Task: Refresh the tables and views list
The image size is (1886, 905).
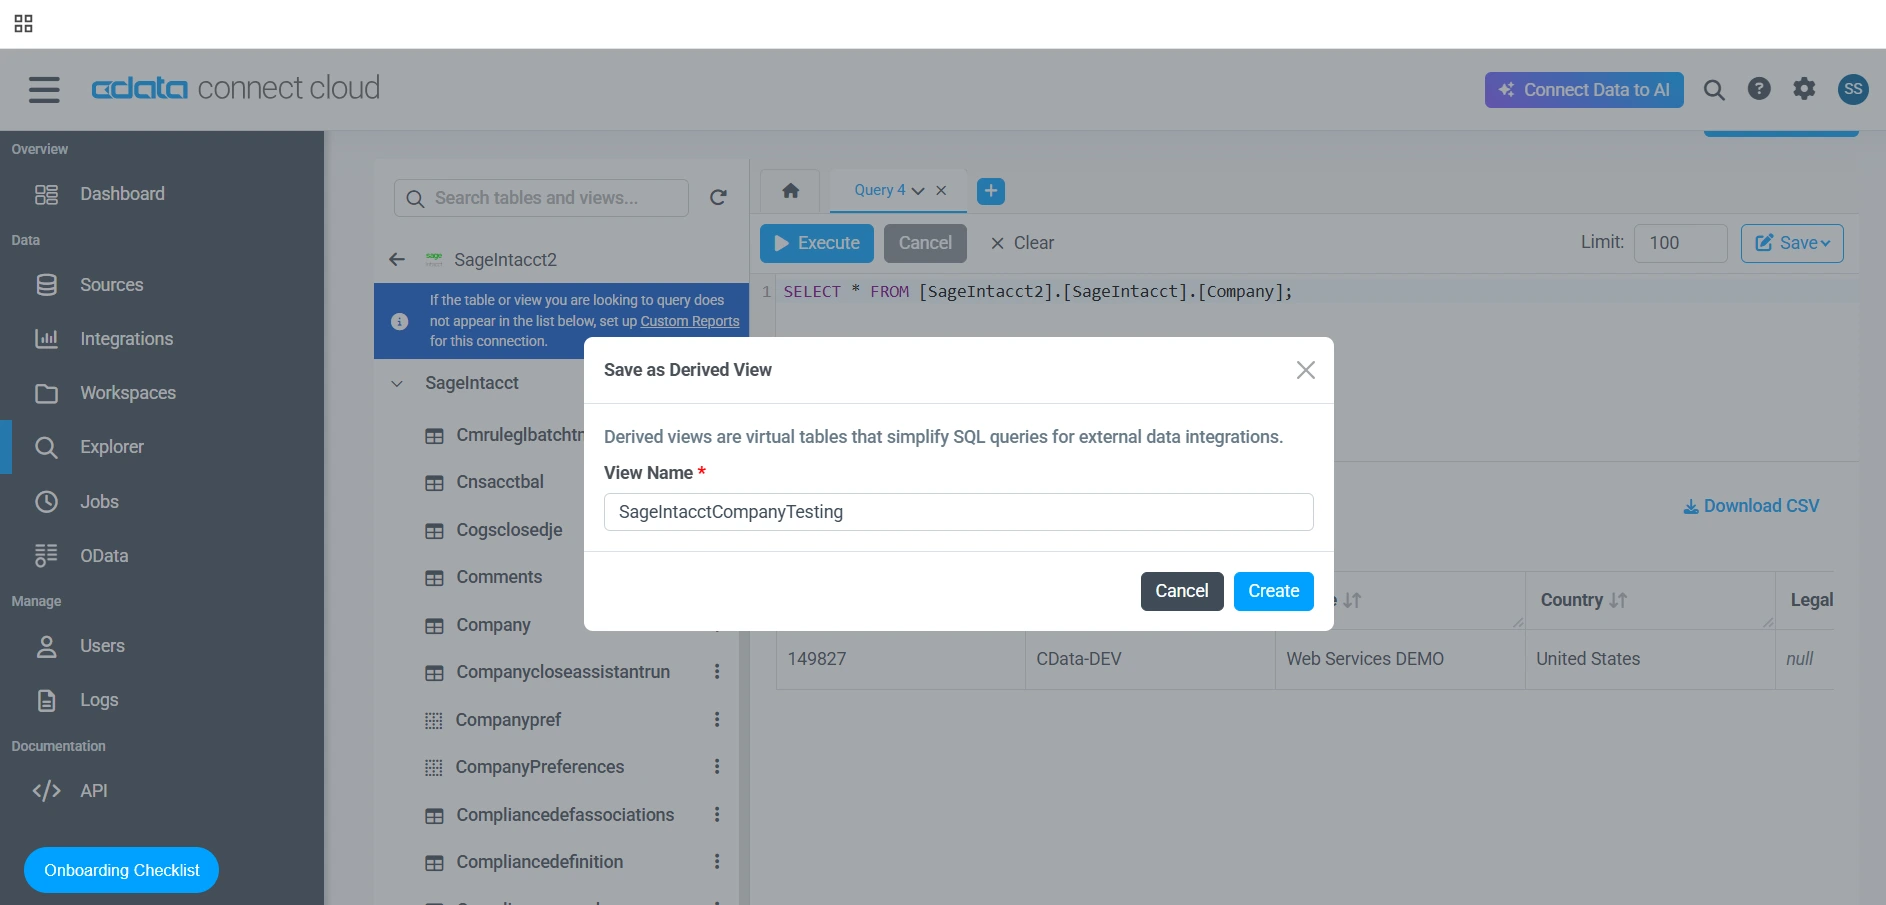Action: pos(718,198)
